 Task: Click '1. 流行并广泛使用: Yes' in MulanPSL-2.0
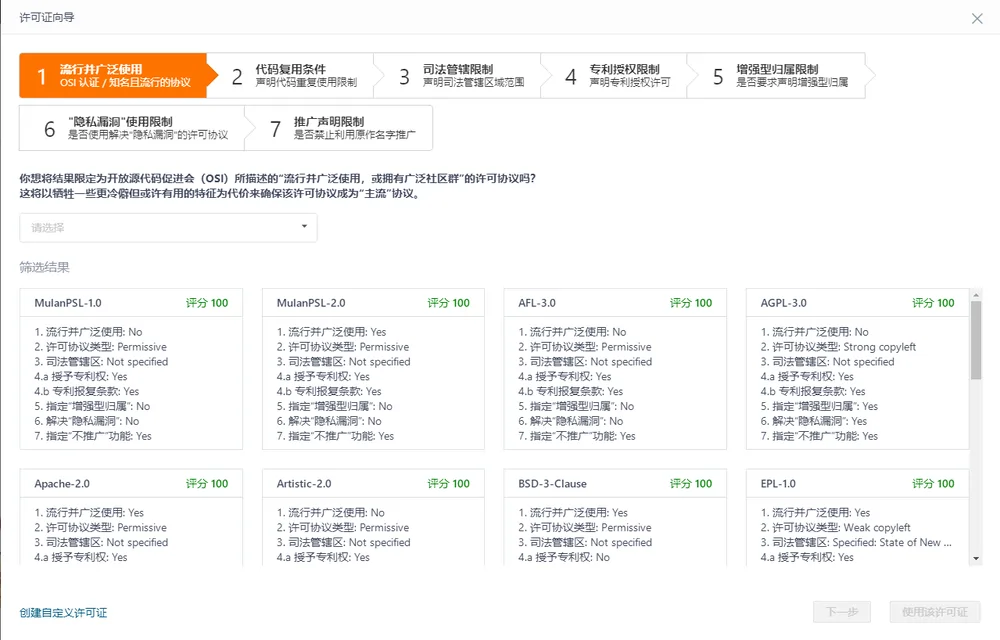[x=332, y=332]
